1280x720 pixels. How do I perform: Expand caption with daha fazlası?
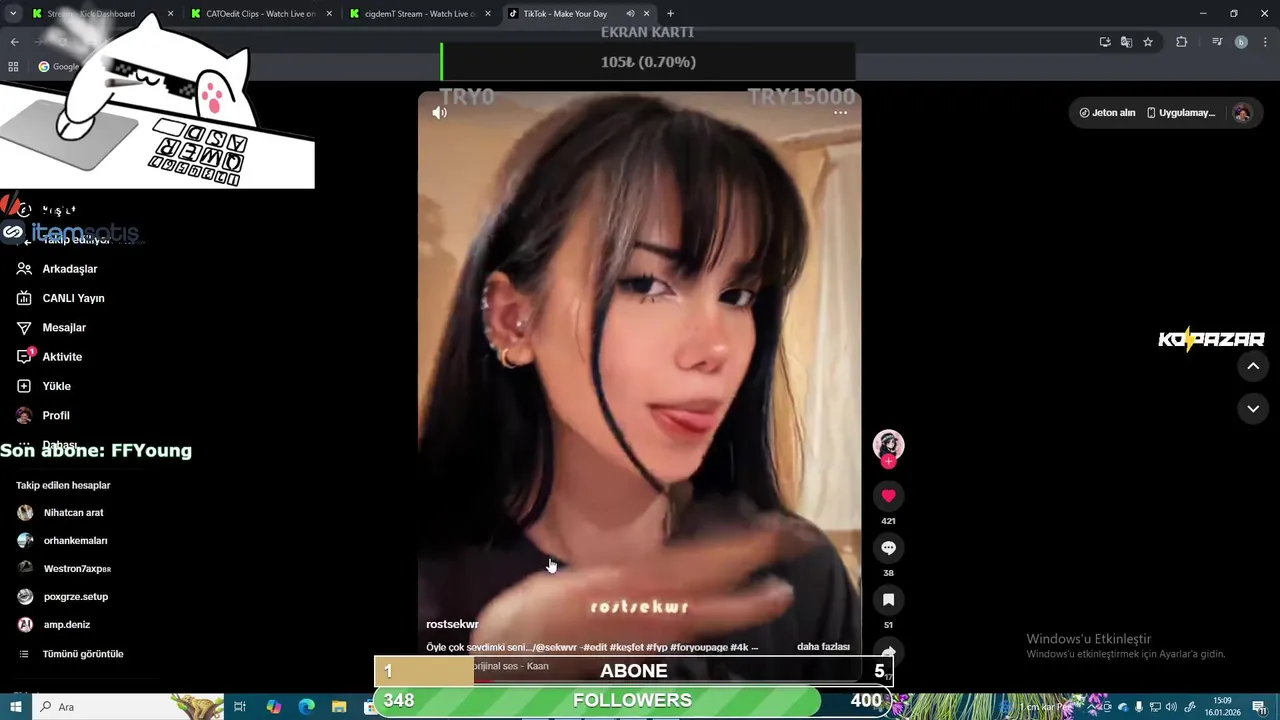tap(823, 647)
